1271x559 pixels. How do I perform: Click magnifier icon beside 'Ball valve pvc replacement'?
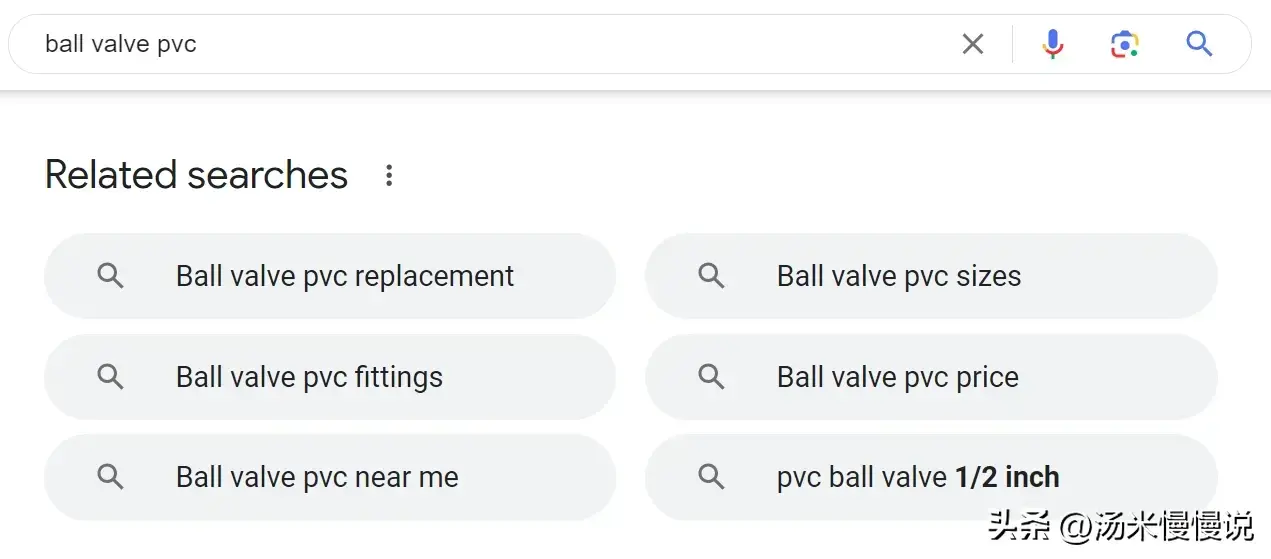pos(110,276)
